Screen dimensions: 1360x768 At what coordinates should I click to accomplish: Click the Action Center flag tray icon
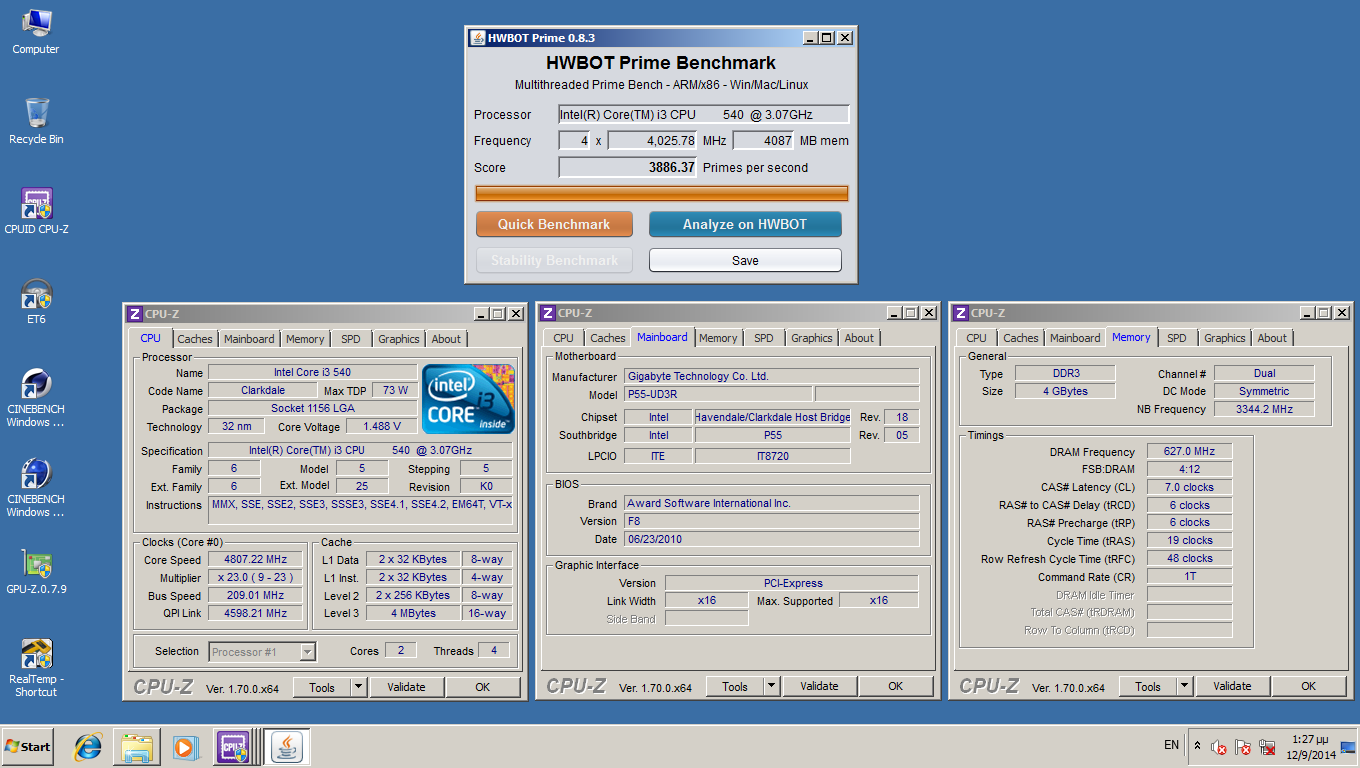pyautogui.click(x=1243, y=747)
